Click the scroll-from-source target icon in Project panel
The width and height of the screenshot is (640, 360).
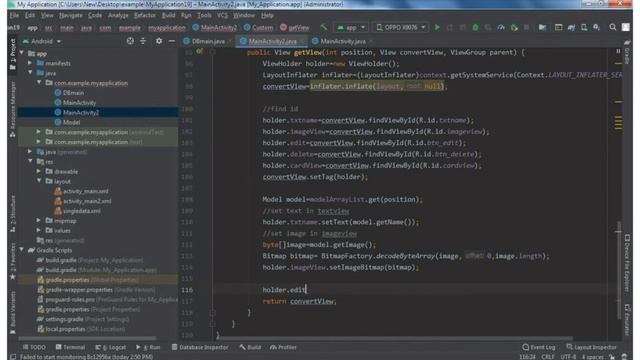[x=130, y=41]
